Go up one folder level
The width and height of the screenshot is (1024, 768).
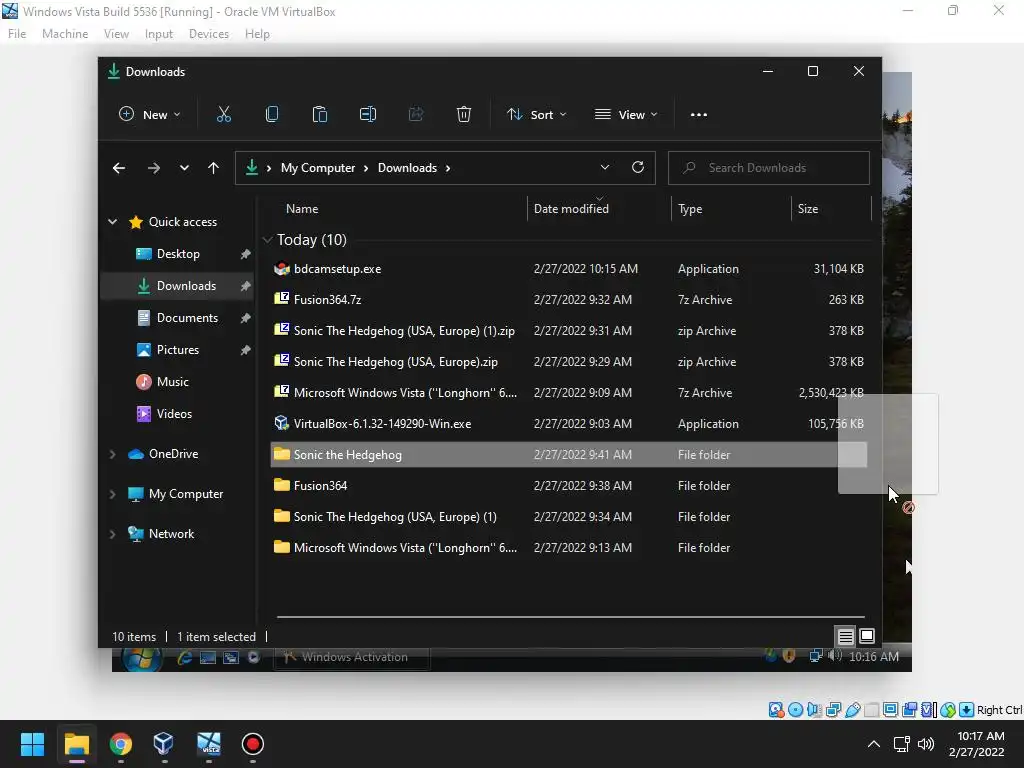coord(213,168)
